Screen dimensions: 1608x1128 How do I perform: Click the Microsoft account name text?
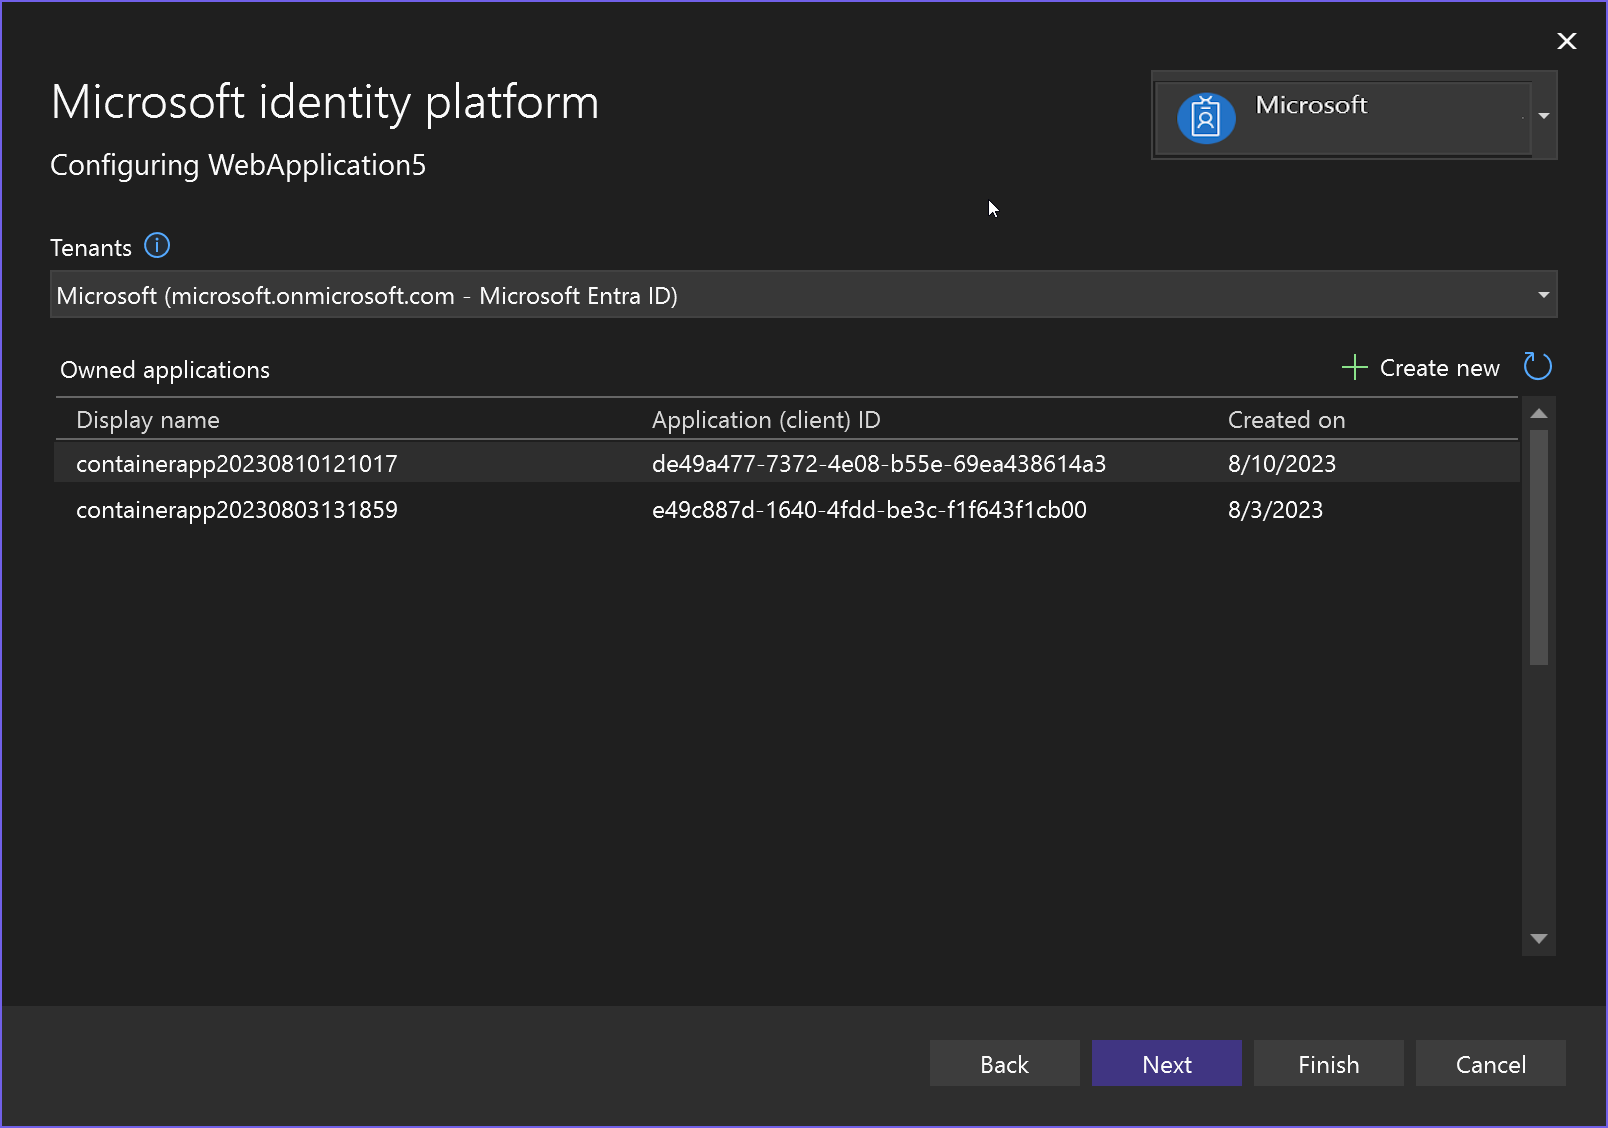pos(1311,105)
